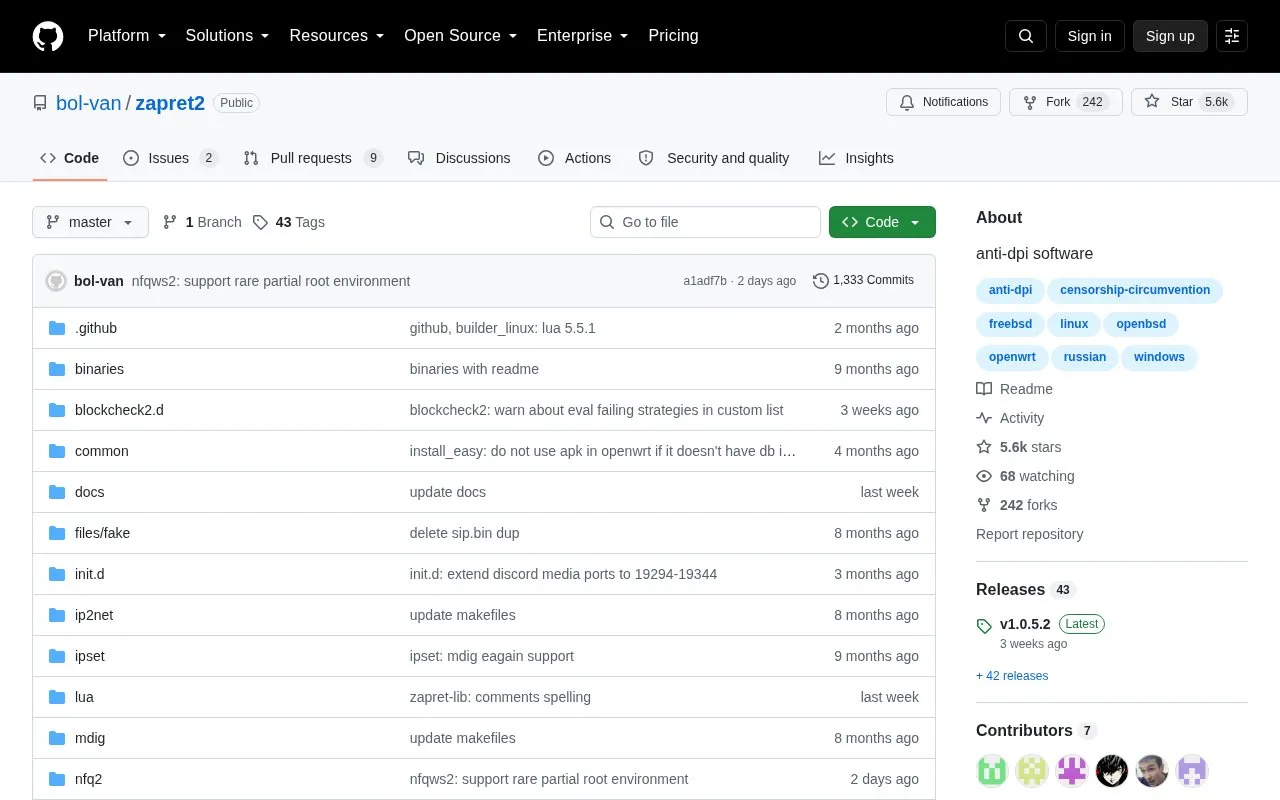This screenshot has height=800, width=1280.
Task: Open the Insights tab
Action: [x=856, y=158]
